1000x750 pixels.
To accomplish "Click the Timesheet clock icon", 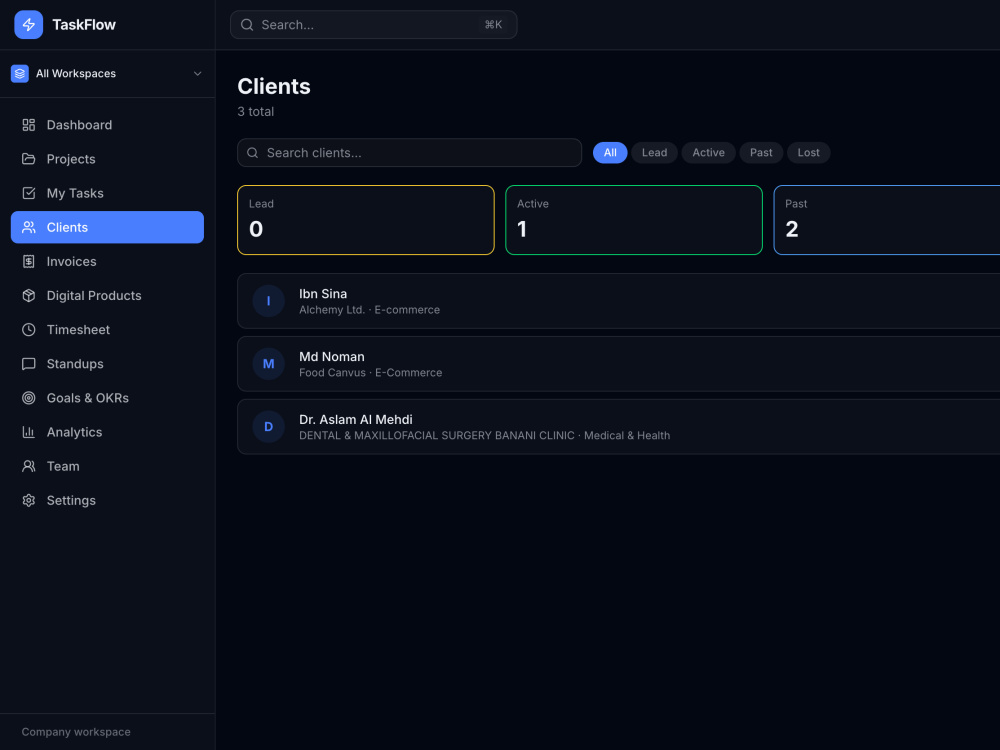I will pos(29,330).
